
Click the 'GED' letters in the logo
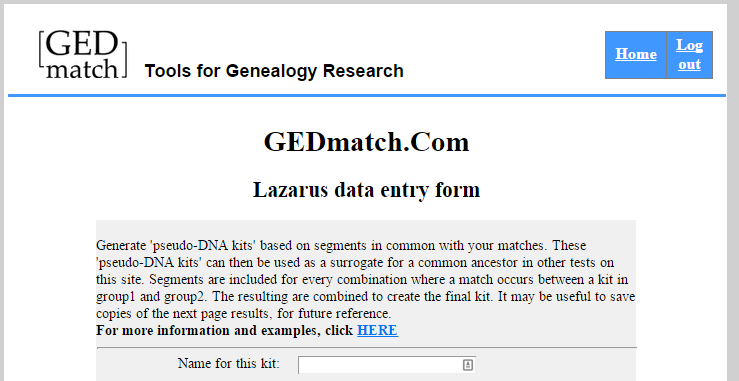click(82, 44)
